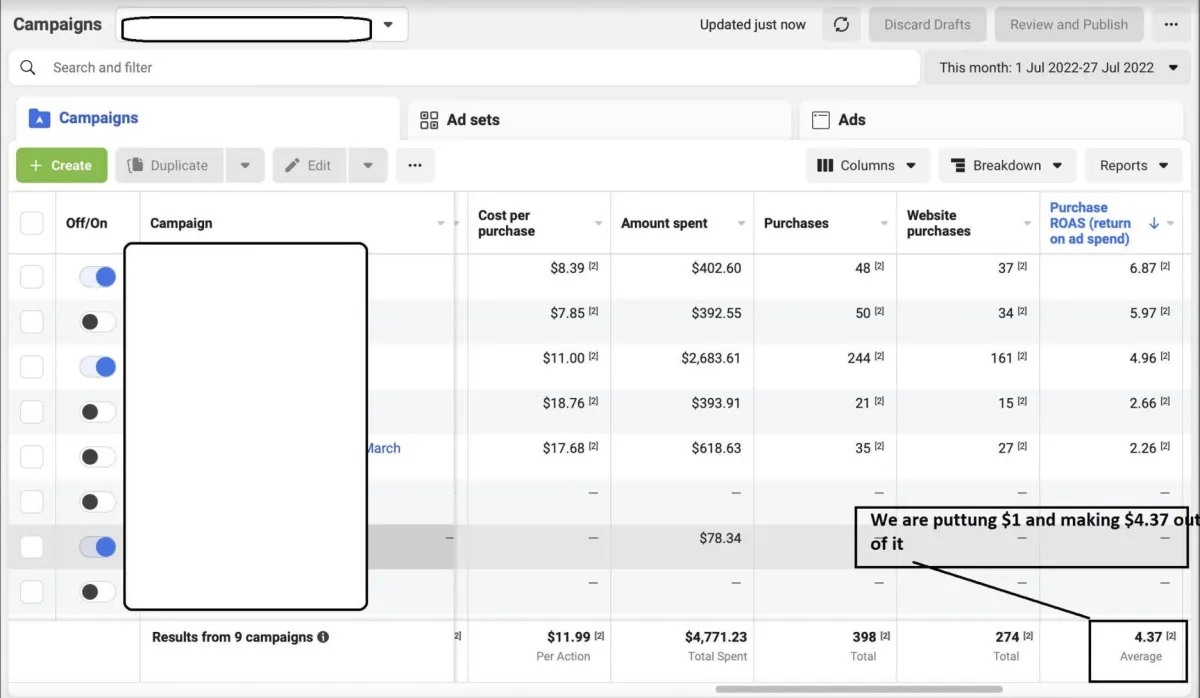Image resolution: width=1200 pixels, height=698 pixels.
Task: Click the Review and Publish button
Action: (1069, 25)
